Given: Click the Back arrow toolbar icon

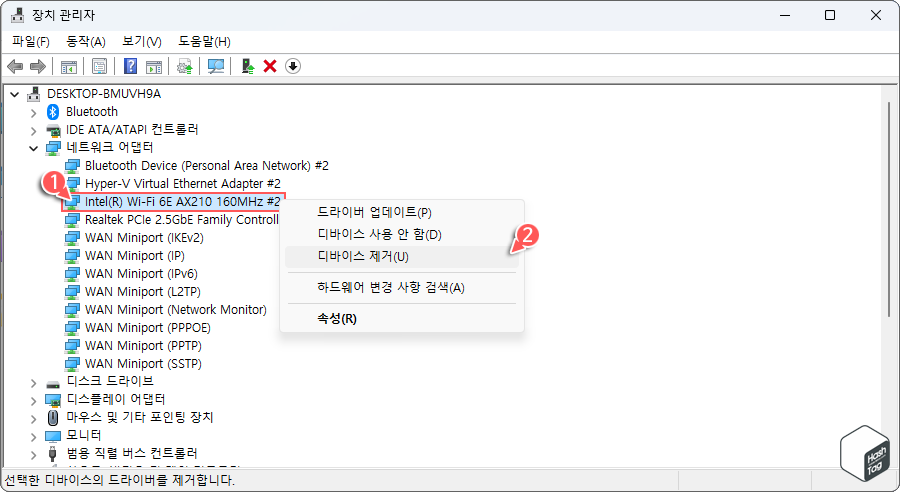Looking at the screenshot, I should pyautogui.click(x=15, y=67).
